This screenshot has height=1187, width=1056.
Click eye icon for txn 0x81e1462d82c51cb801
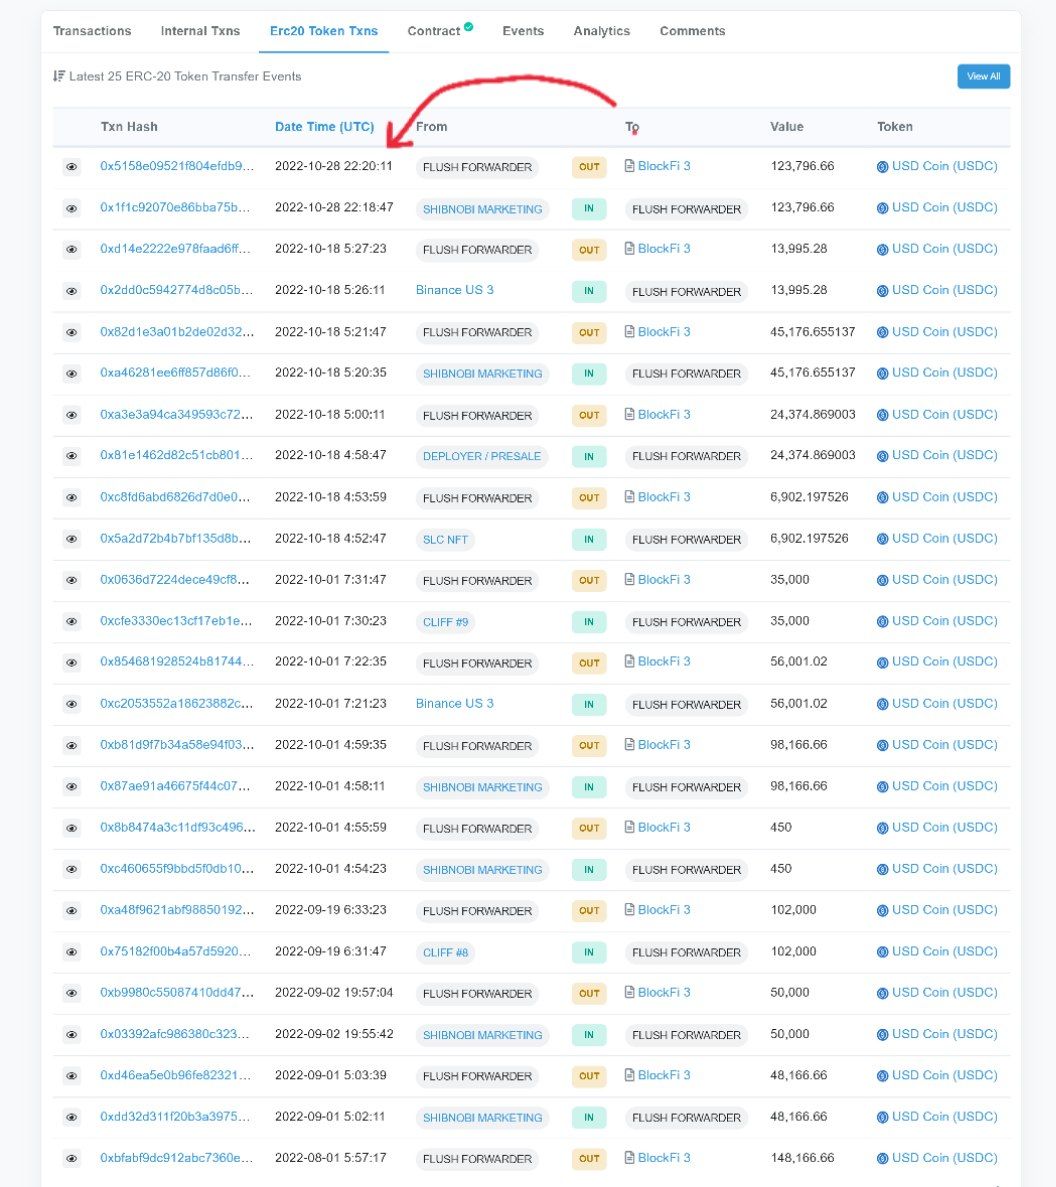tap(72, 456)
